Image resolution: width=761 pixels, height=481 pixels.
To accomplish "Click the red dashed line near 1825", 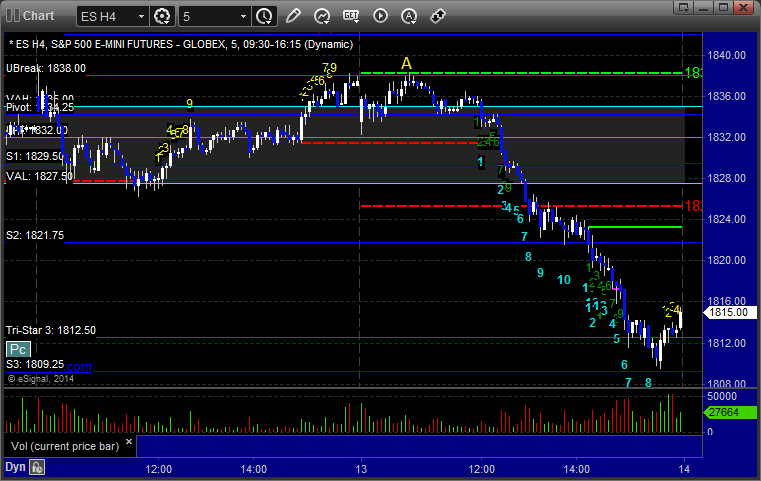I will pos(522,206).
